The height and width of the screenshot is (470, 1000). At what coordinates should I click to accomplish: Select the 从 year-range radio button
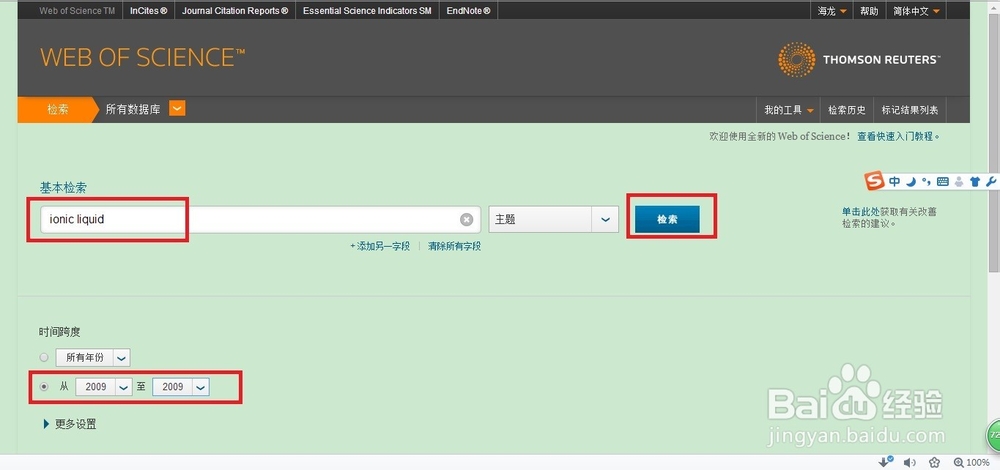pos(44,386)
